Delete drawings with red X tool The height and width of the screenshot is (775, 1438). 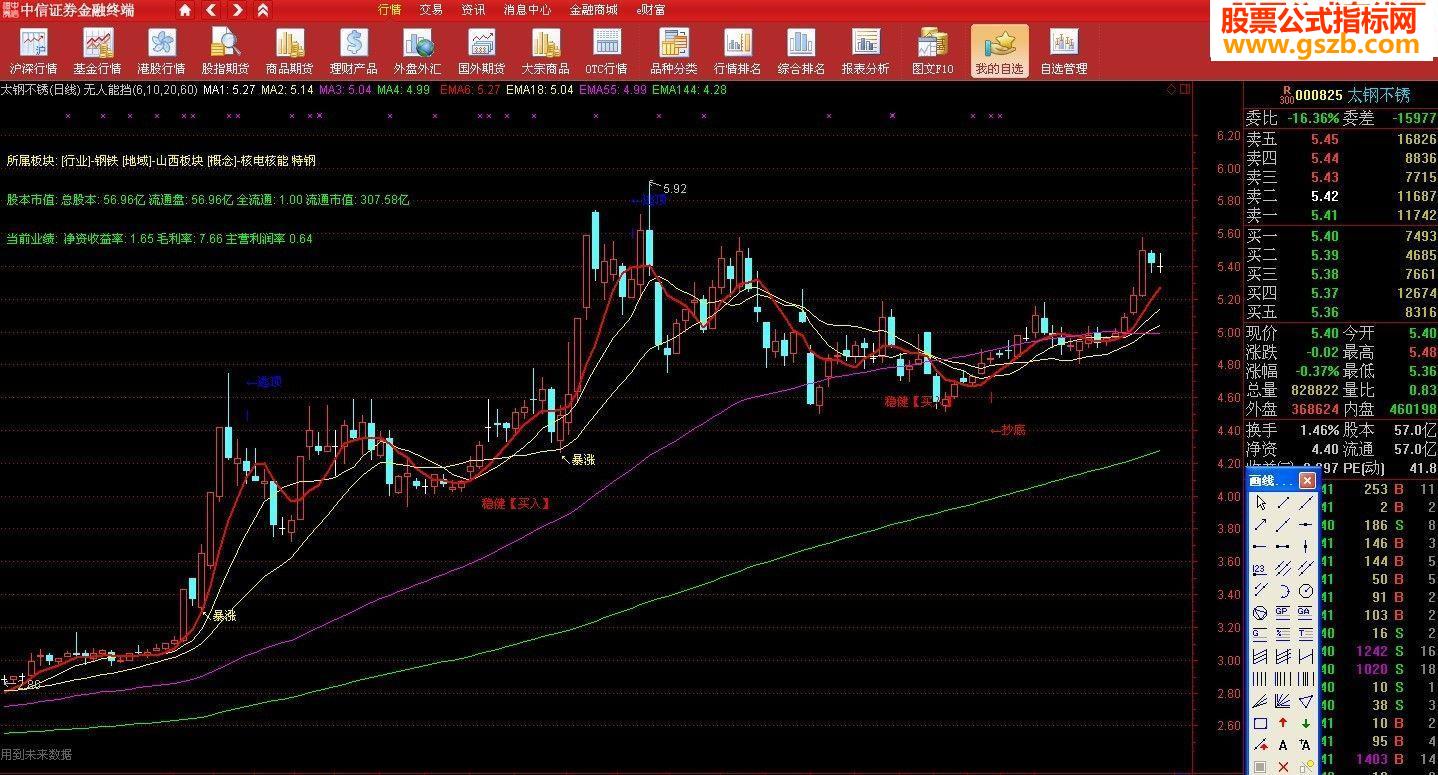coord(1283,766)
